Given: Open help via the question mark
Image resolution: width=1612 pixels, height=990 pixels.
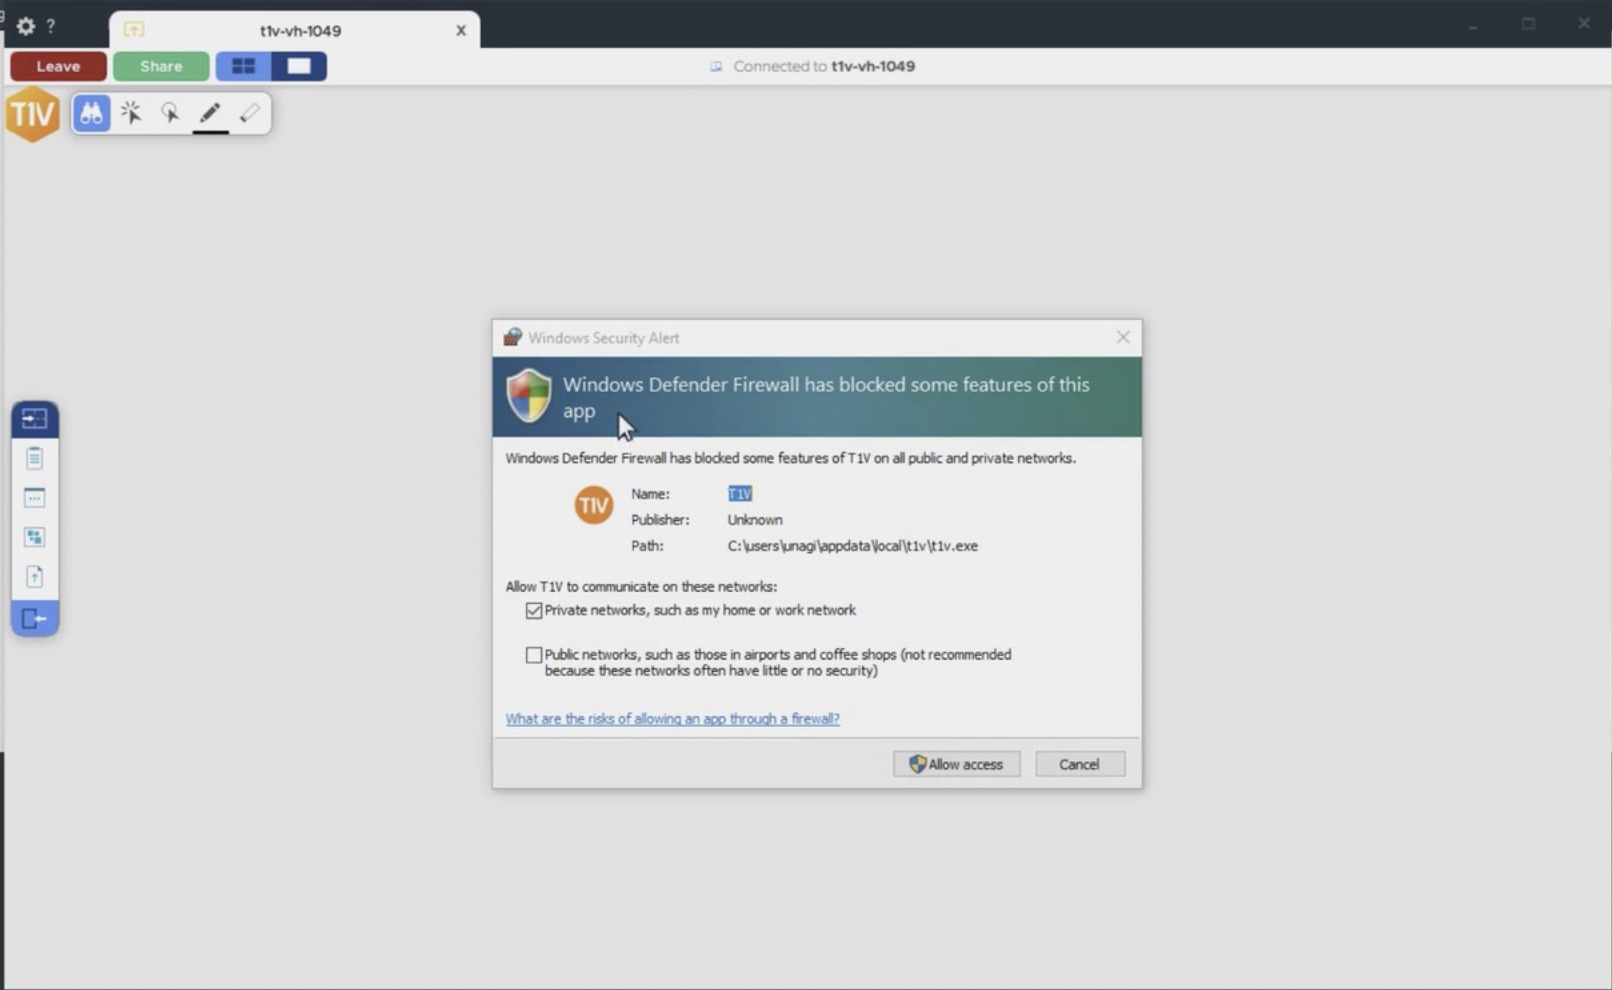Looking at the screenshot, I should click(x=51, y=27).
